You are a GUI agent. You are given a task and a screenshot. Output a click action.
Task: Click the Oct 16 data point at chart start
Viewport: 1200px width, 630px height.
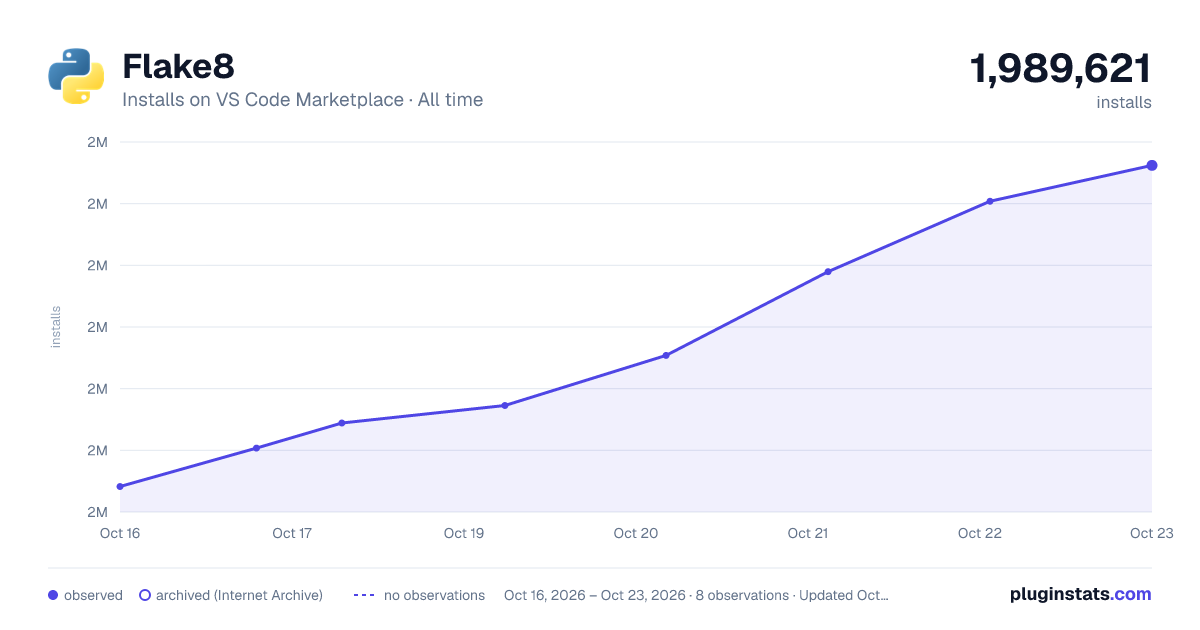point(120,486)
